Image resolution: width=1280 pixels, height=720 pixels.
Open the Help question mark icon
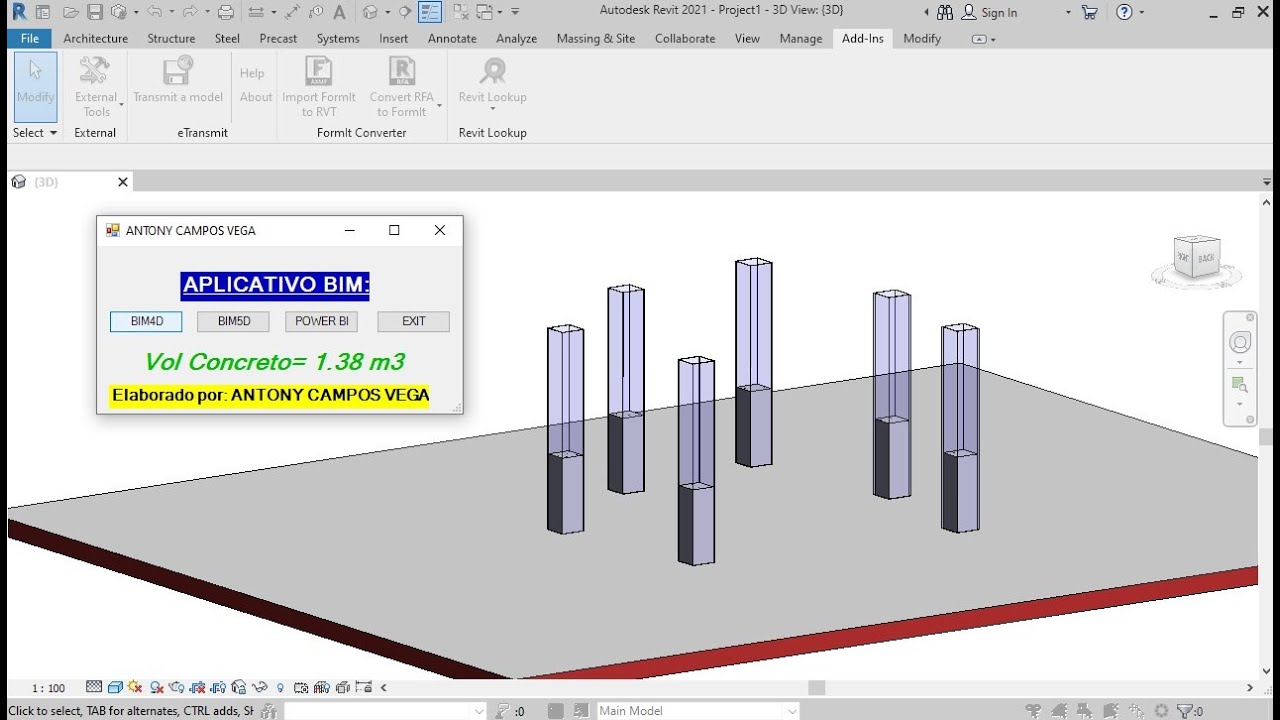1124,12
